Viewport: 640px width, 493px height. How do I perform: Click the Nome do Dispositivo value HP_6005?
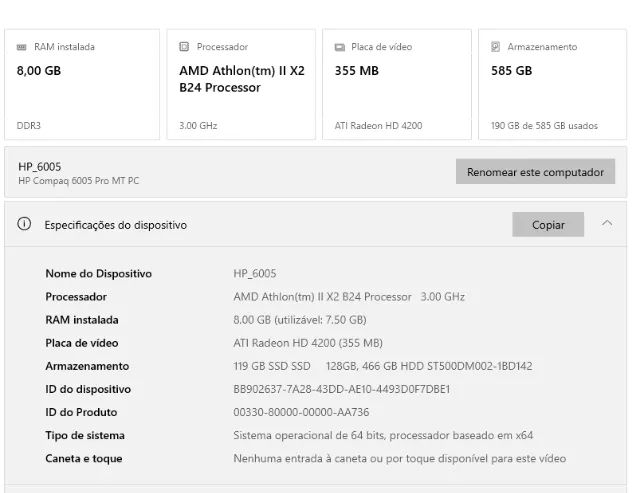(255, 273)
